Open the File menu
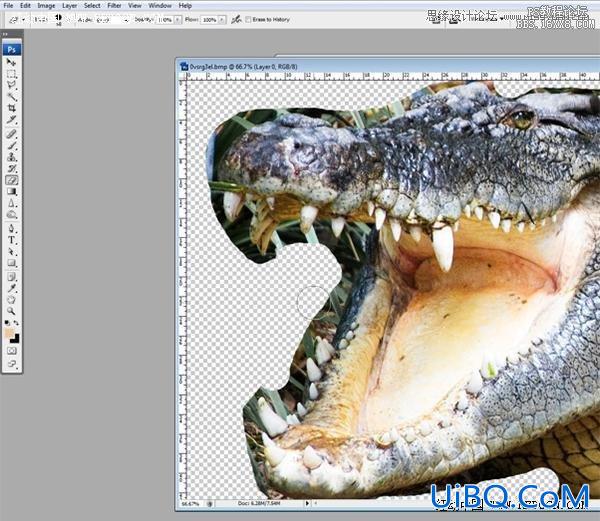Screen dimensions: 600x521 pyautogui.click(x=8, y=5)
